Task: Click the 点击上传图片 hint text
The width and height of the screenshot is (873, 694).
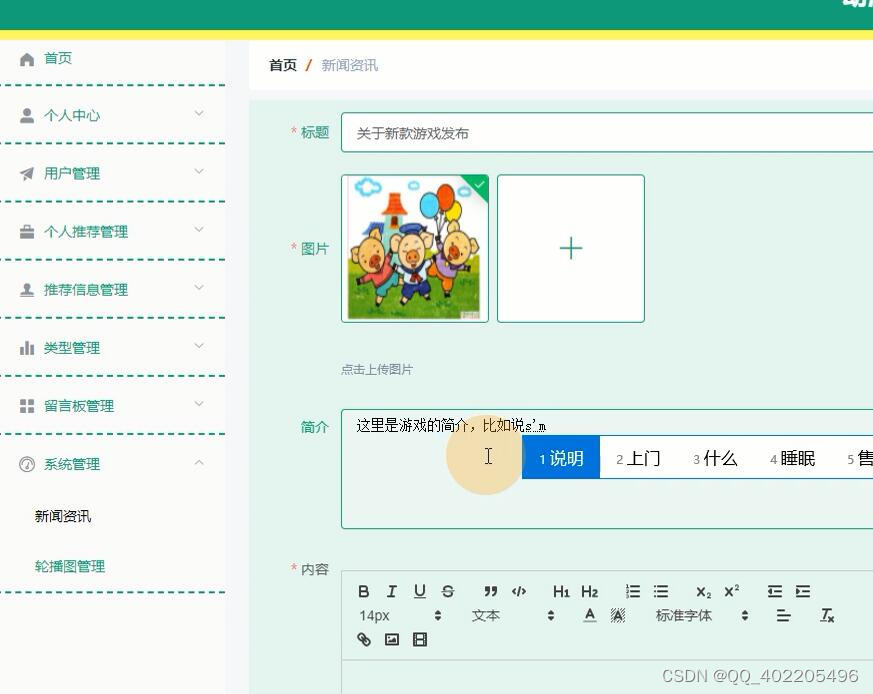Action: point(377,369)
